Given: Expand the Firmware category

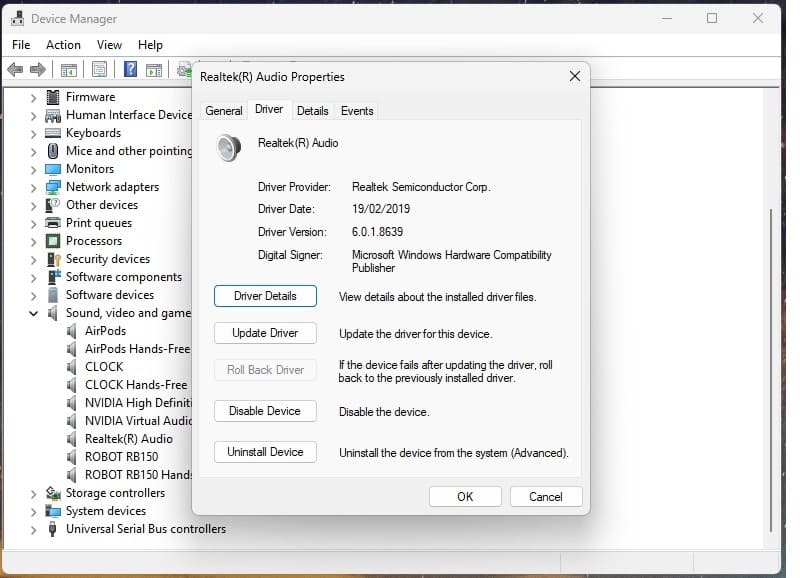Looking at the screenshot, I should [x=33, y=97].
